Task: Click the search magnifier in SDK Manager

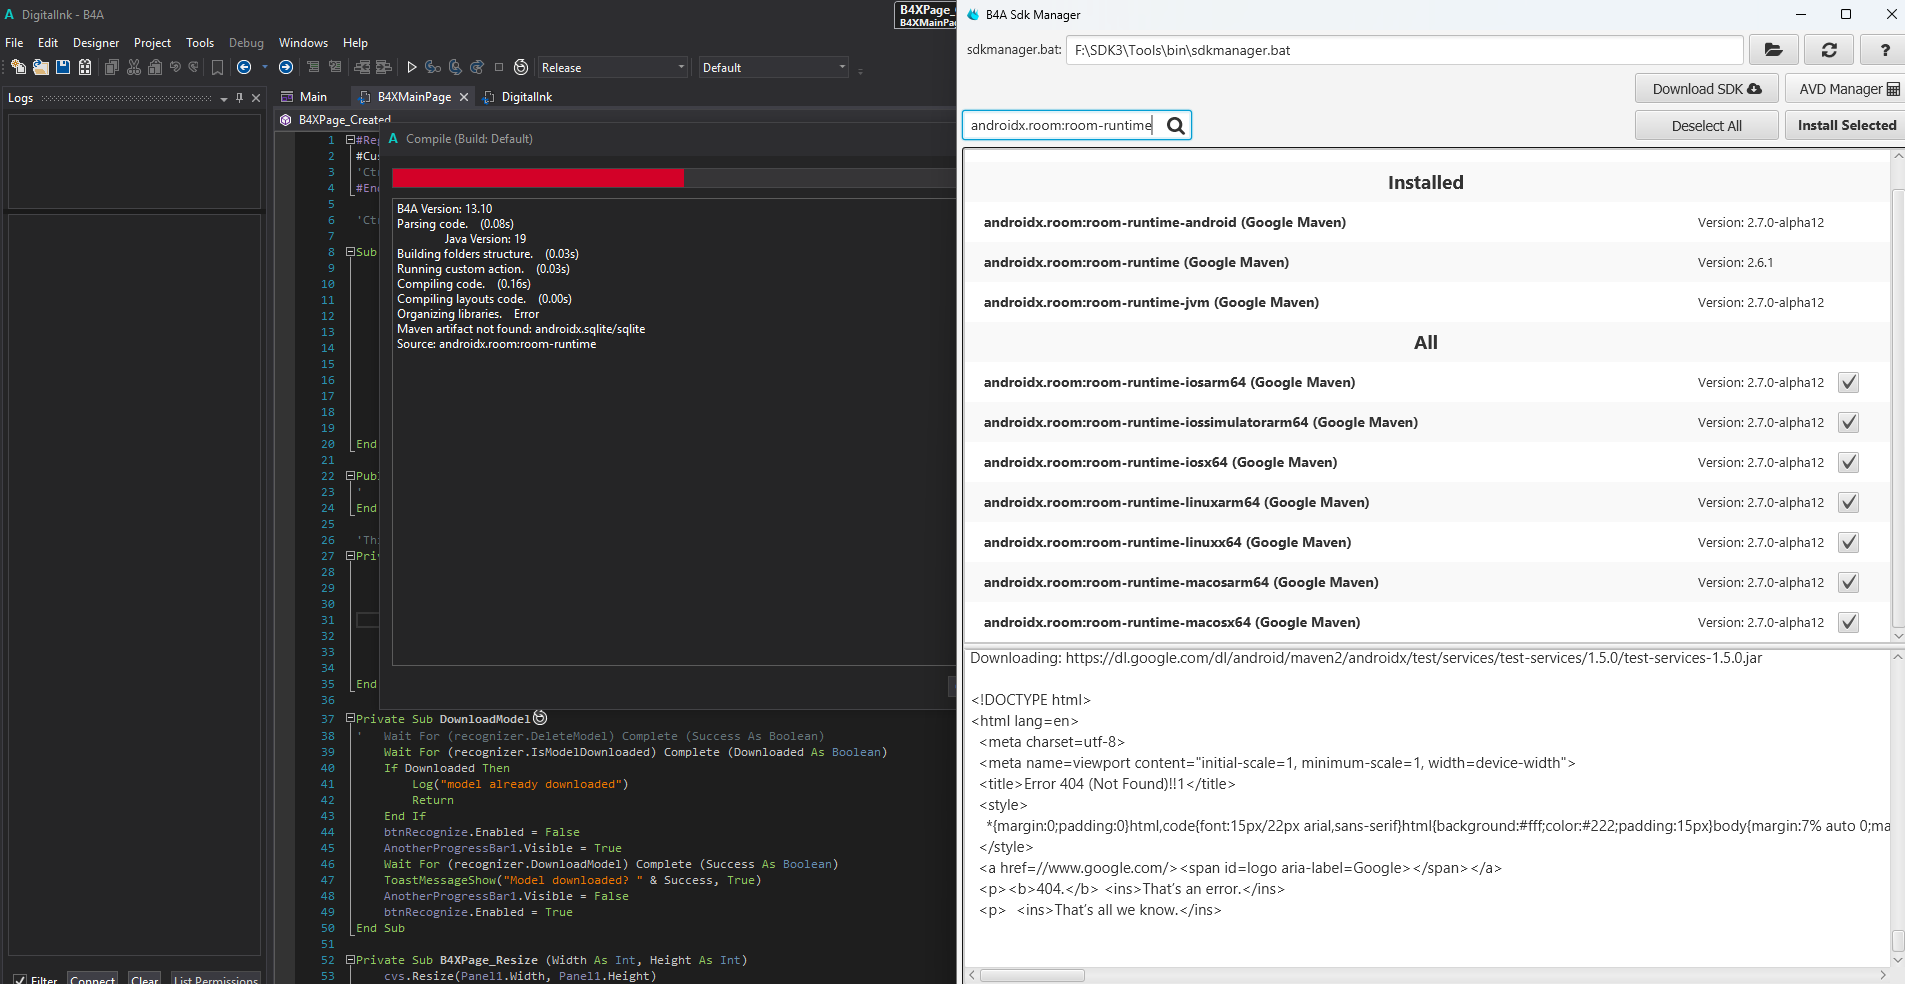Action: pos(1176,125)
